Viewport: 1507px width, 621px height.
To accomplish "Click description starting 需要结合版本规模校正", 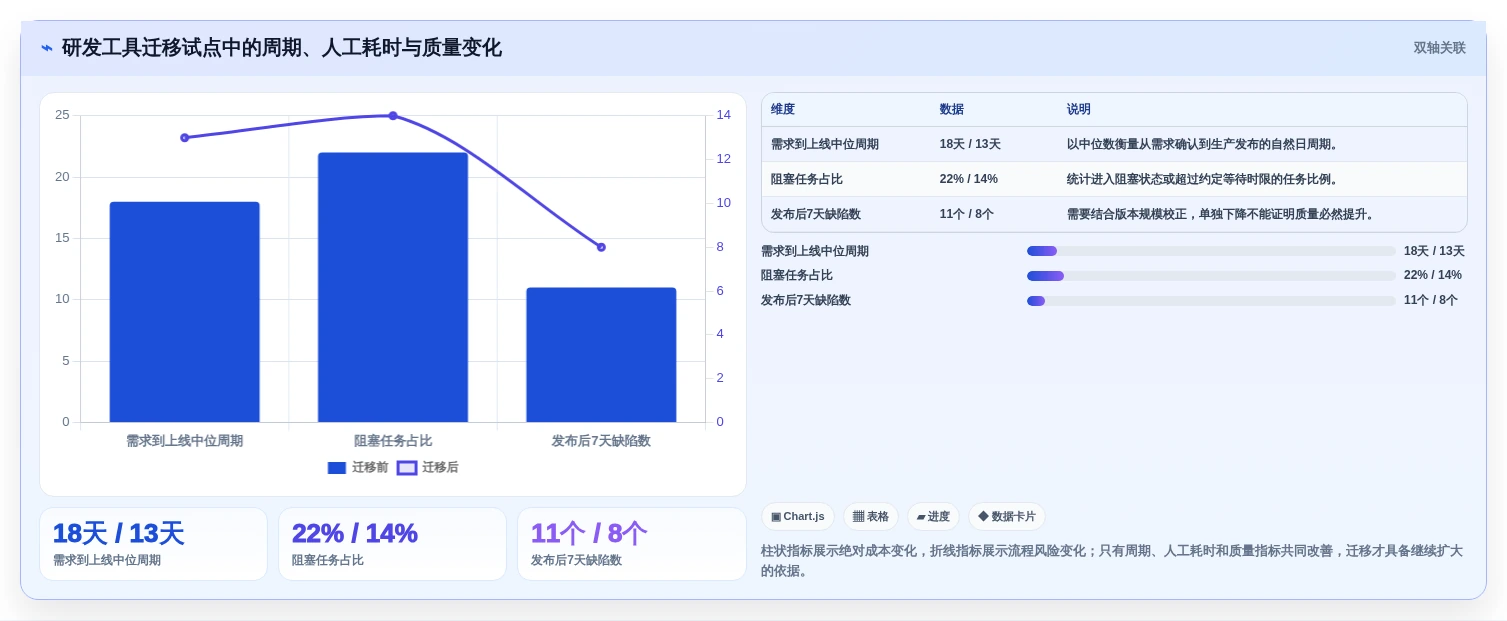I will (x=1222, y=214).
